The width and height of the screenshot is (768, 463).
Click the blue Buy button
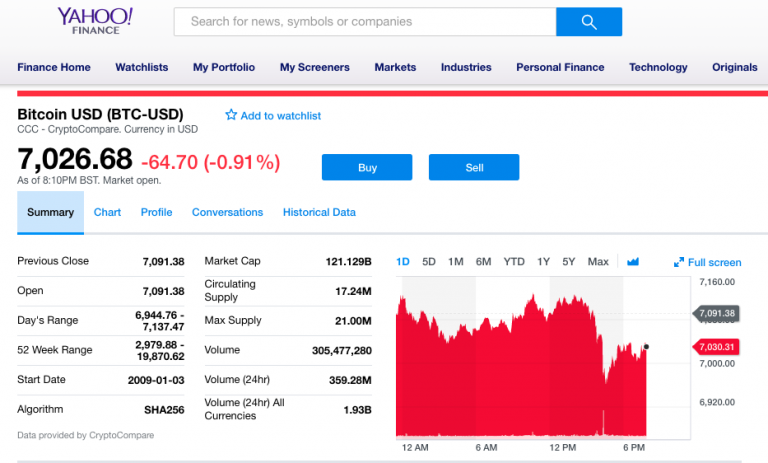pyautogui.click(x=367, y=168)
